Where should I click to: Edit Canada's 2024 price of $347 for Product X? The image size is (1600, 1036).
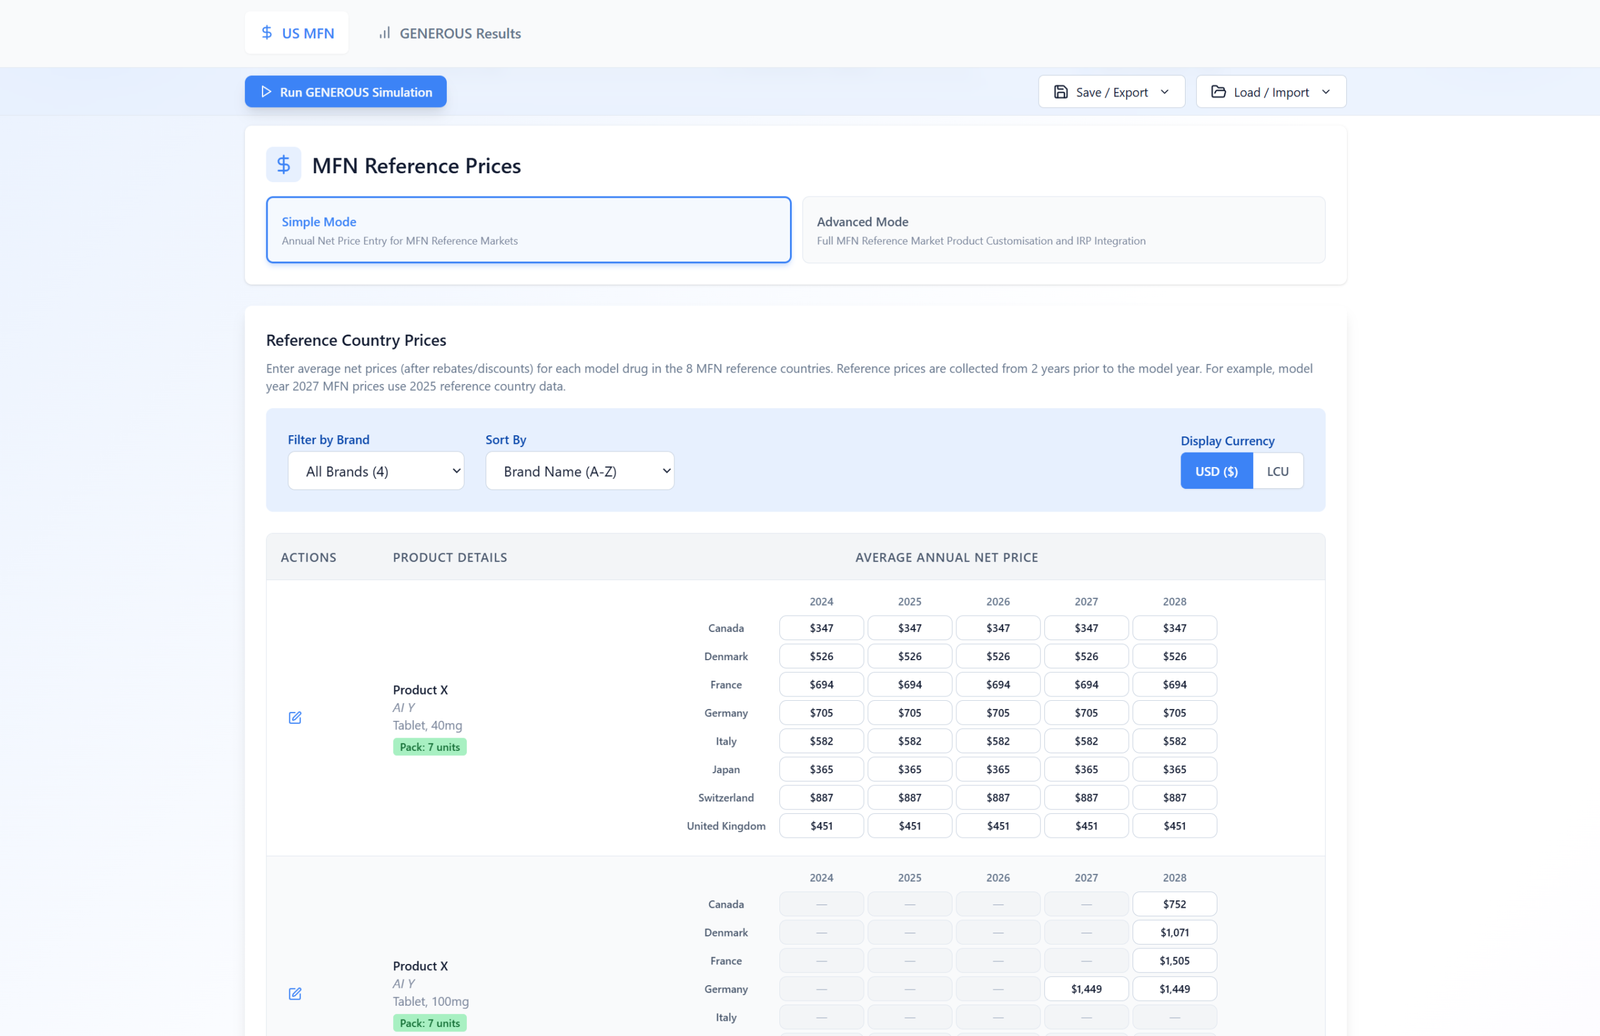coord(821,627)
